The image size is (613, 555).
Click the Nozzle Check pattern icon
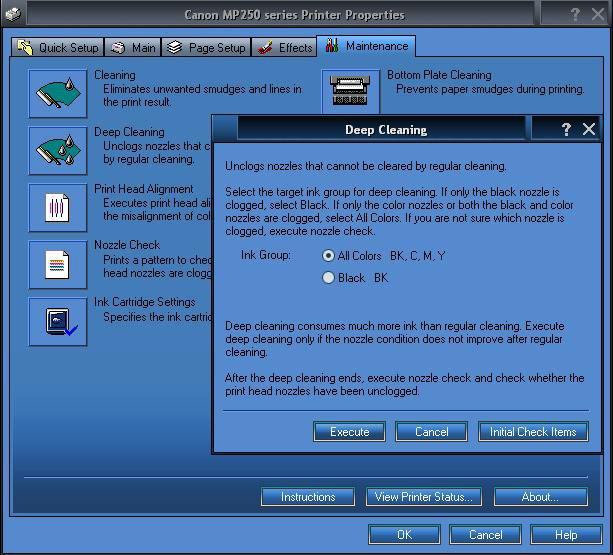(58, 265)
